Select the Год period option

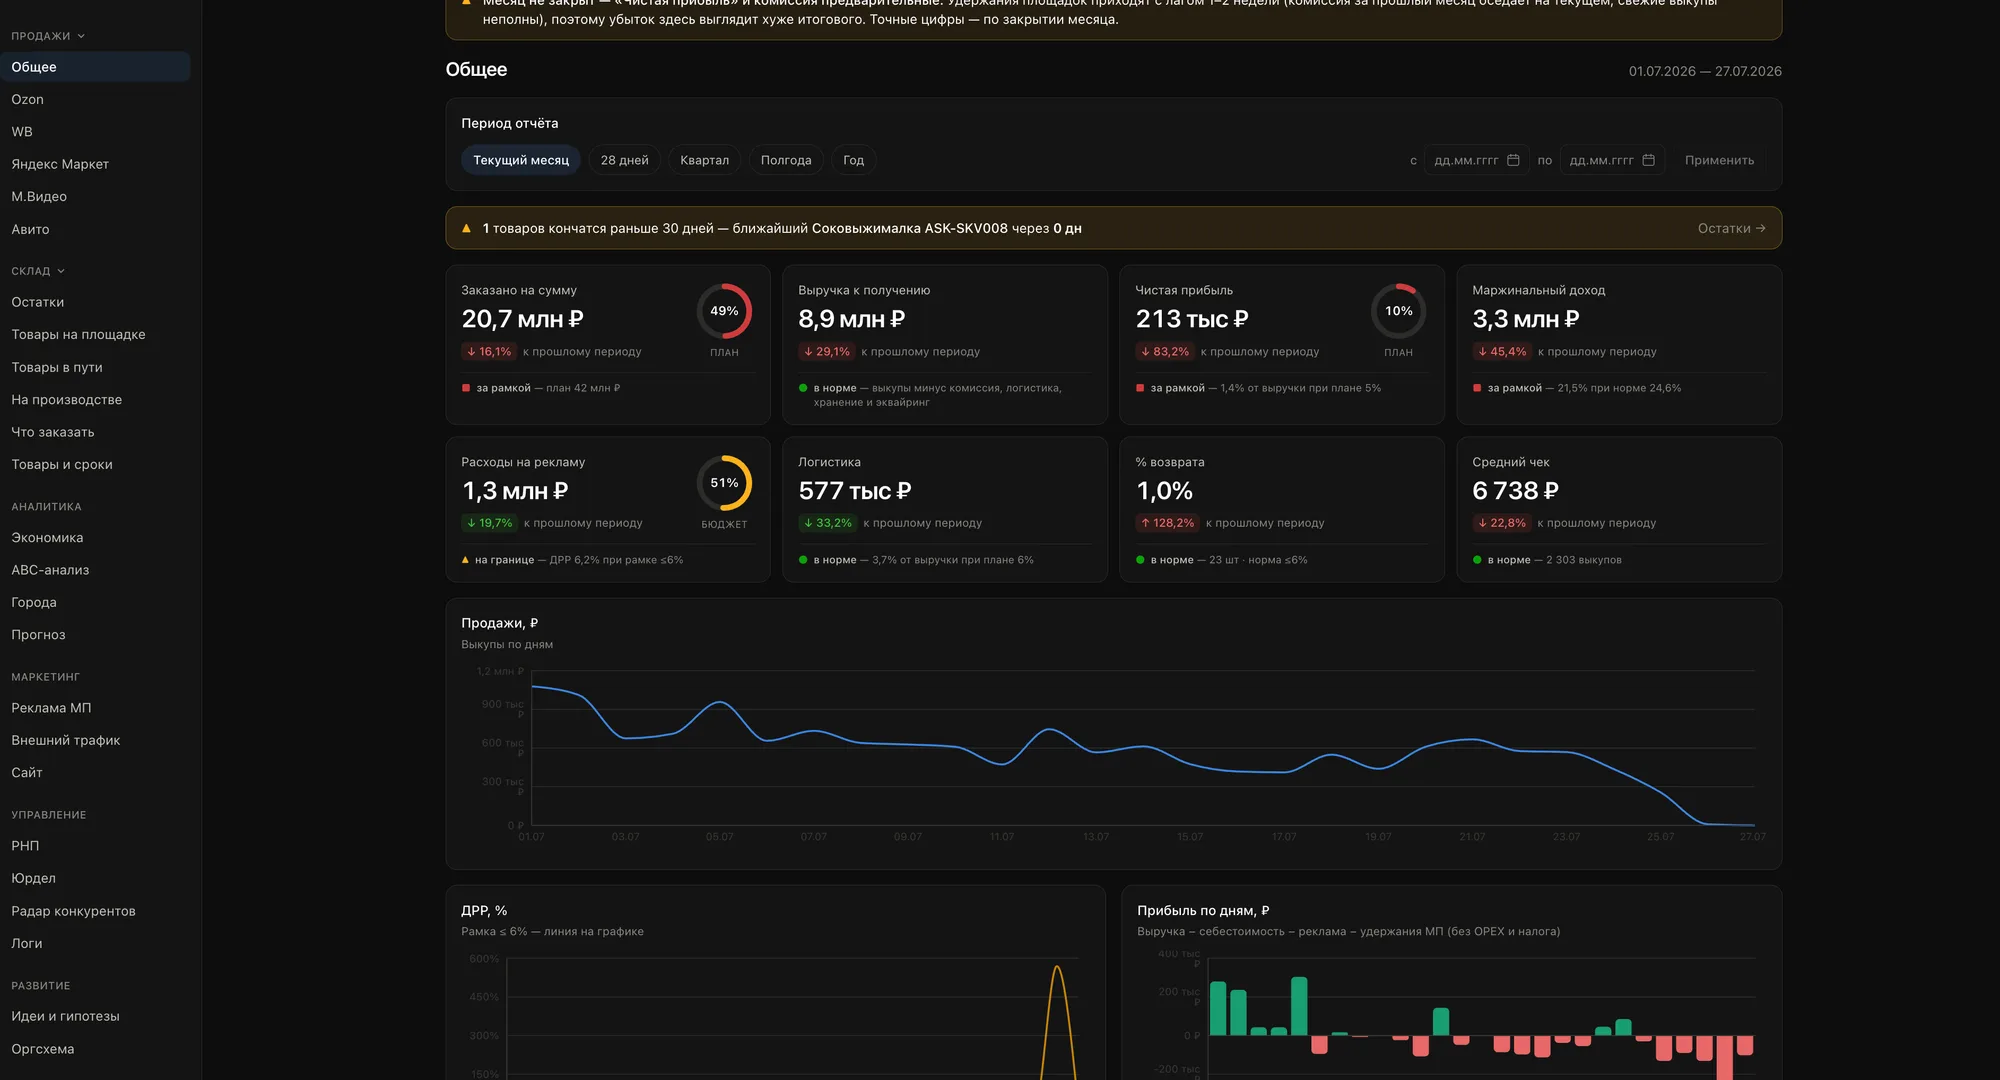click(x=853, y=160)
